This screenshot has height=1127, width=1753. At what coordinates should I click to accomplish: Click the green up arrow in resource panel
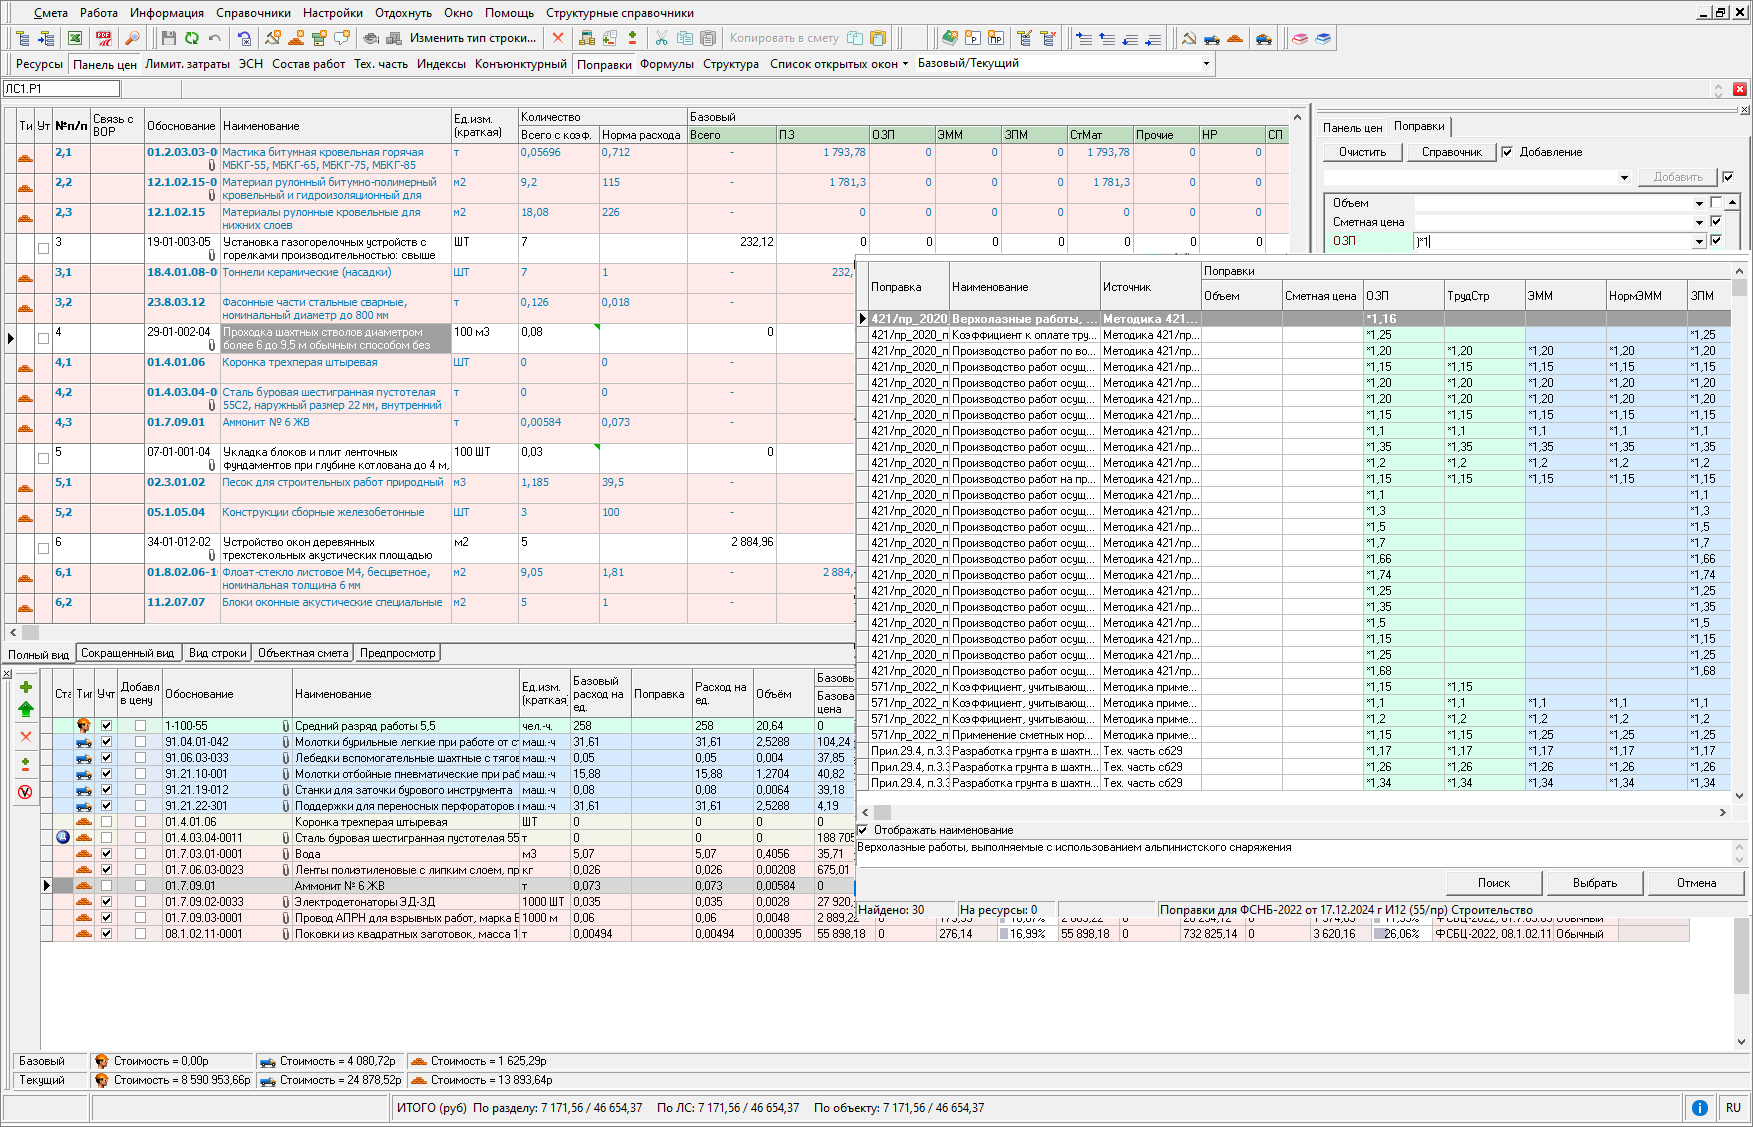pos(26,709)
